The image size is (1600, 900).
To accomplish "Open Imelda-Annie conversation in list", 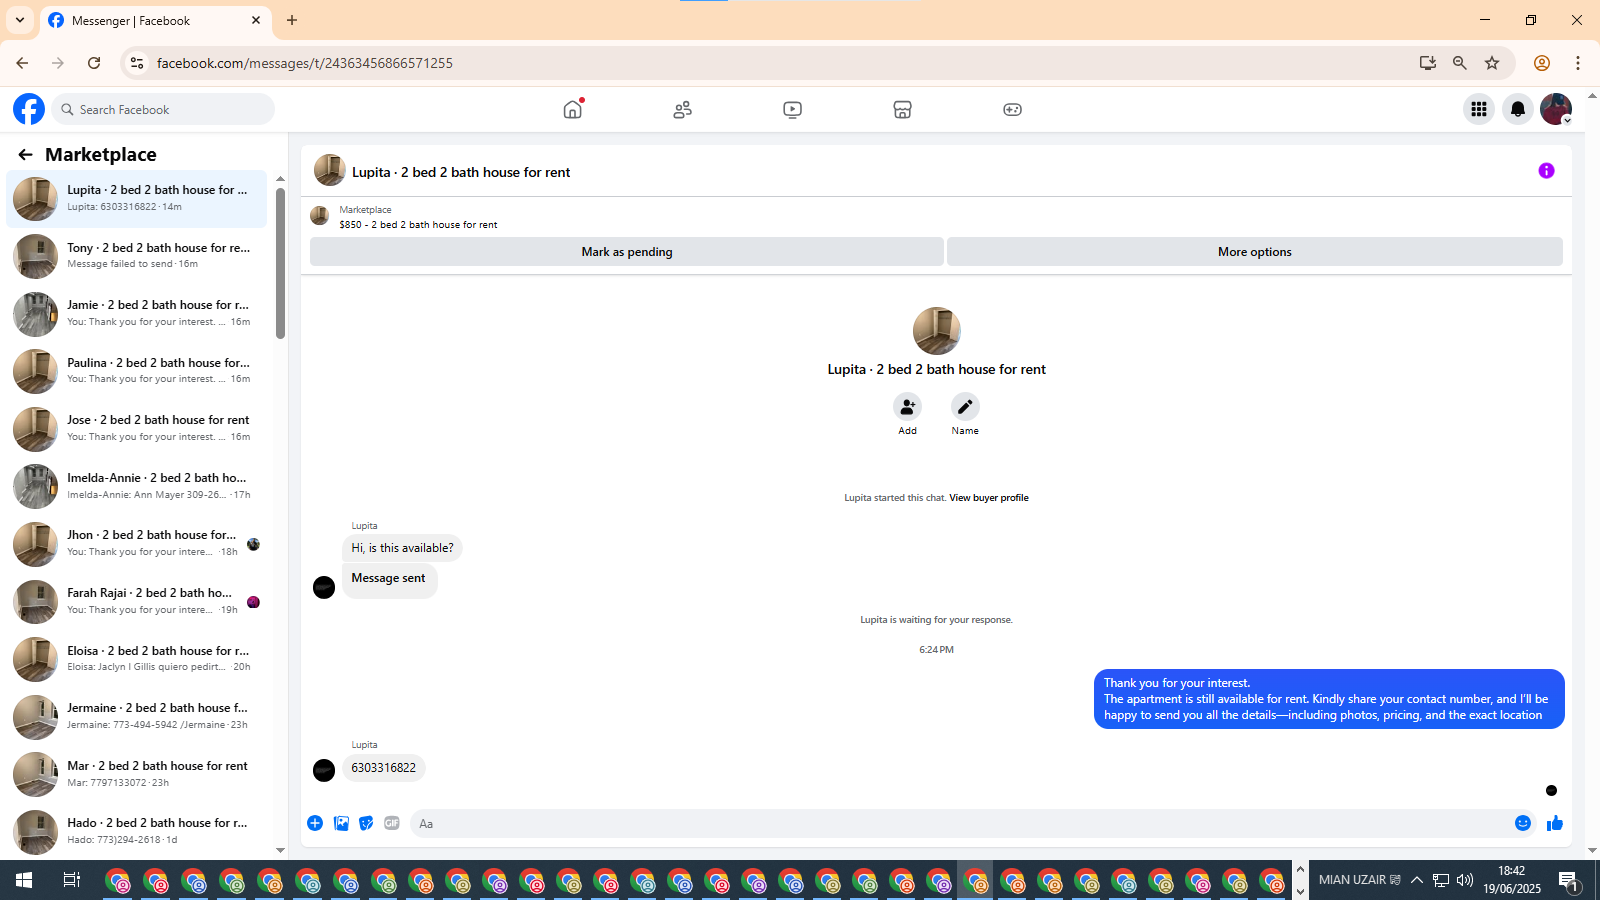I will [x=137, y=486].
